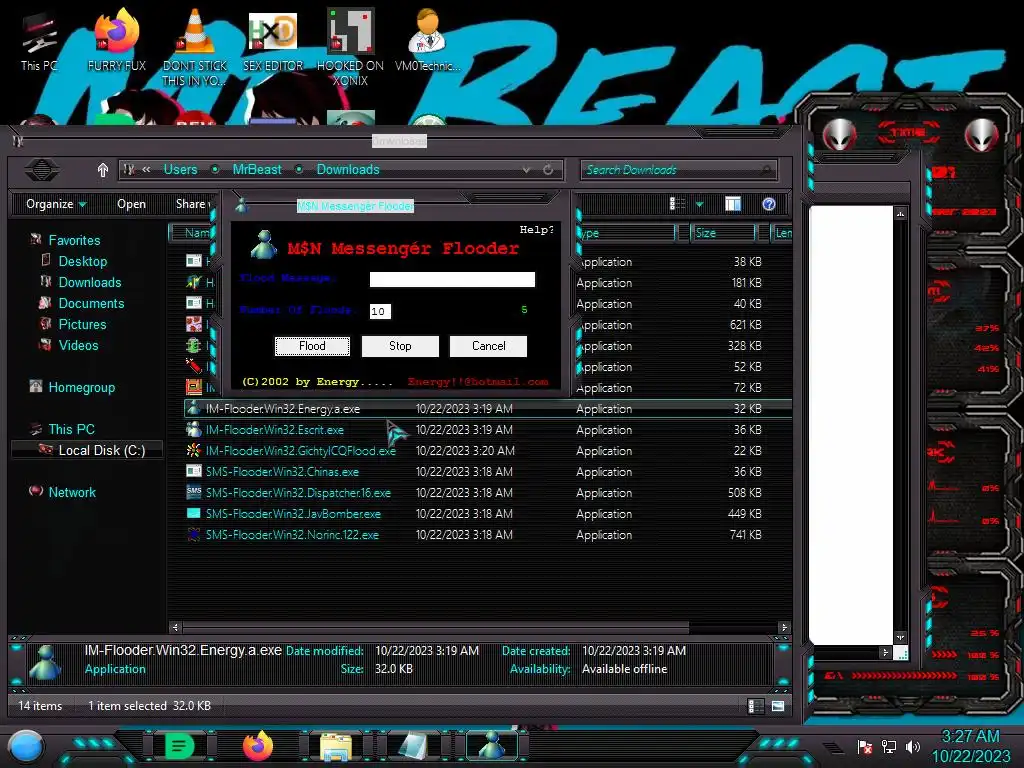The width and height of the screenshot is (1024, 768).
Task: Select Favorites in the navigation pane
Action: click(74, 240)
